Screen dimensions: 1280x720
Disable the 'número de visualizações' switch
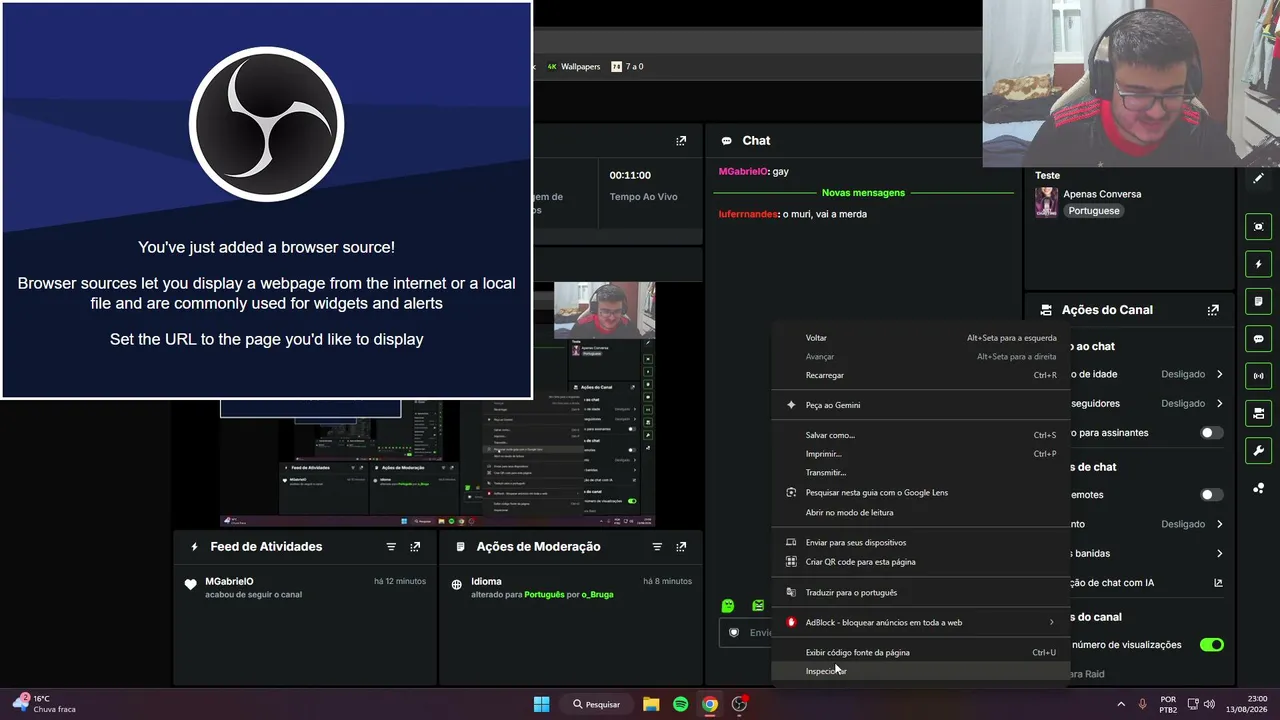(x=1211, y=645)
